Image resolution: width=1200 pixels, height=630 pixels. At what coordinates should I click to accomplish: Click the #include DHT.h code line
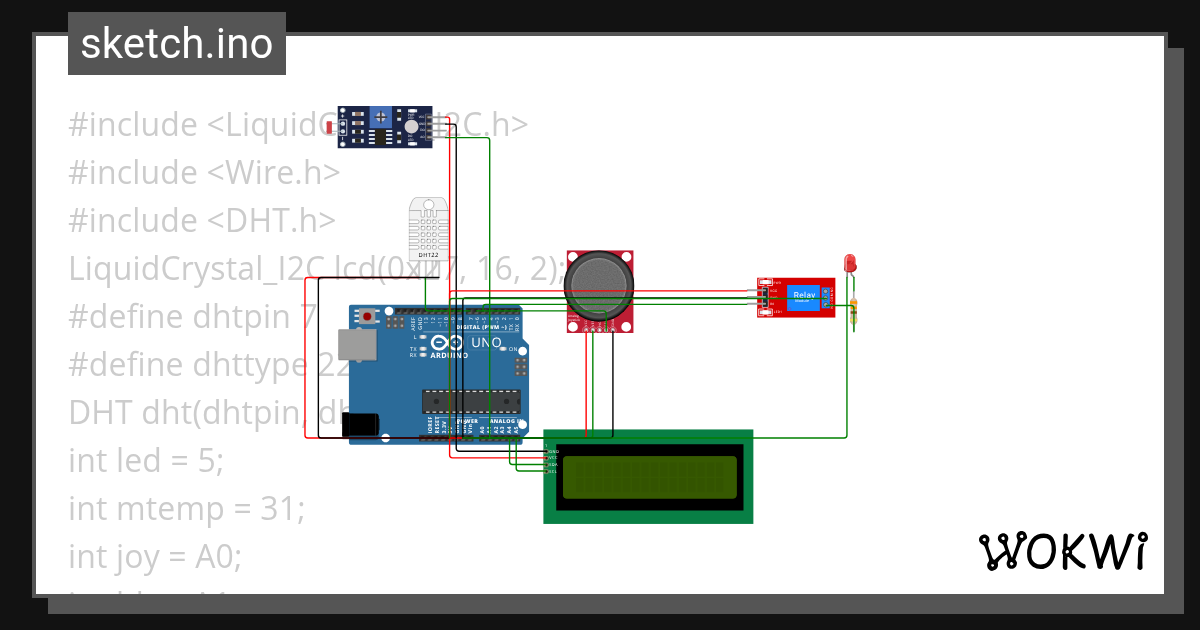coord(200,220)
